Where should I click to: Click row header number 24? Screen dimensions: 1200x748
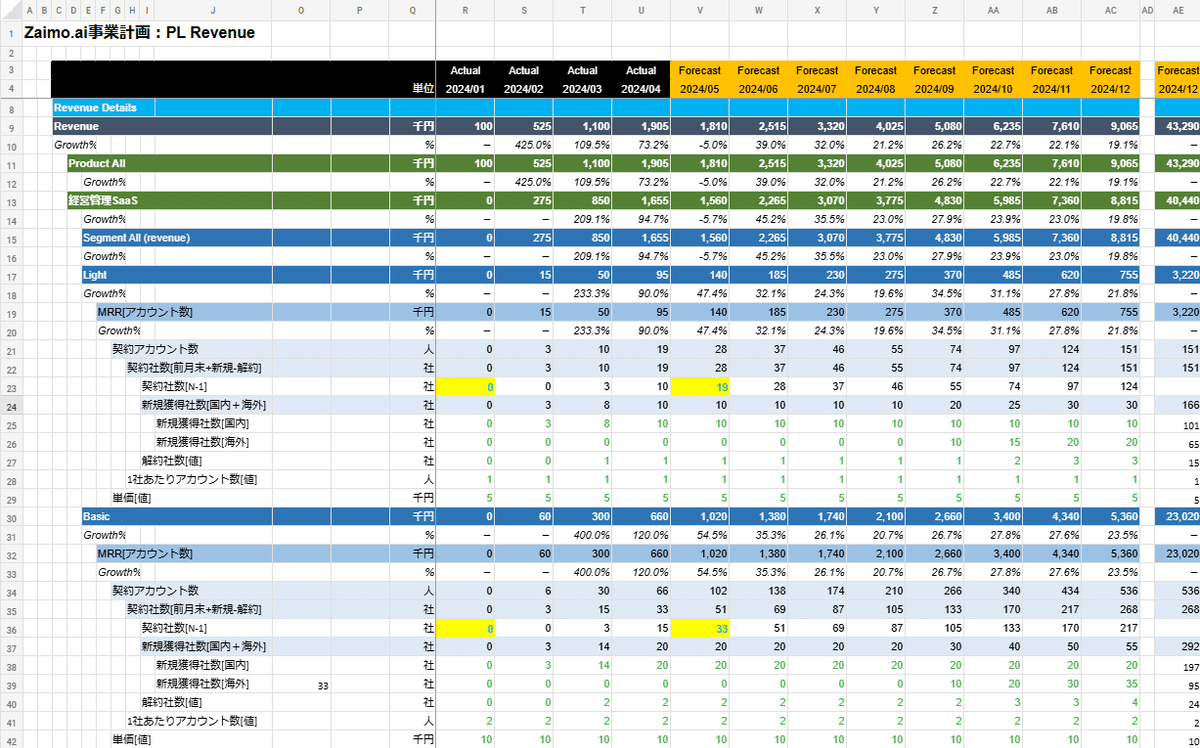11,405
